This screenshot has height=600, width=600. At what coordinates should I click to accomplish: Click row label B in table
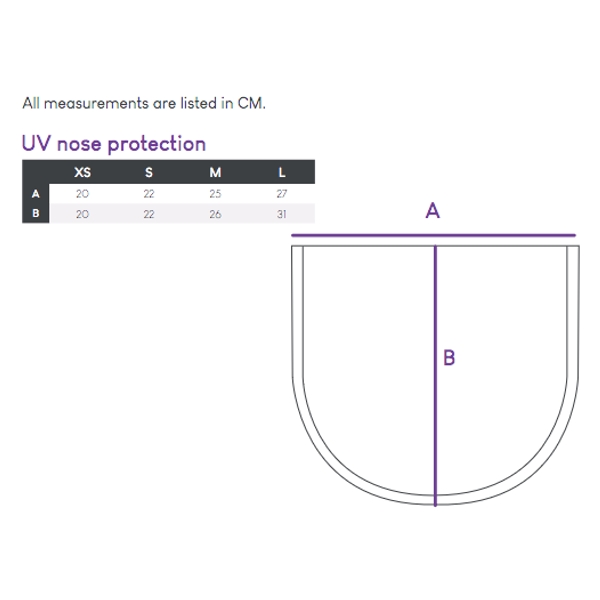(x=36, y=213)
